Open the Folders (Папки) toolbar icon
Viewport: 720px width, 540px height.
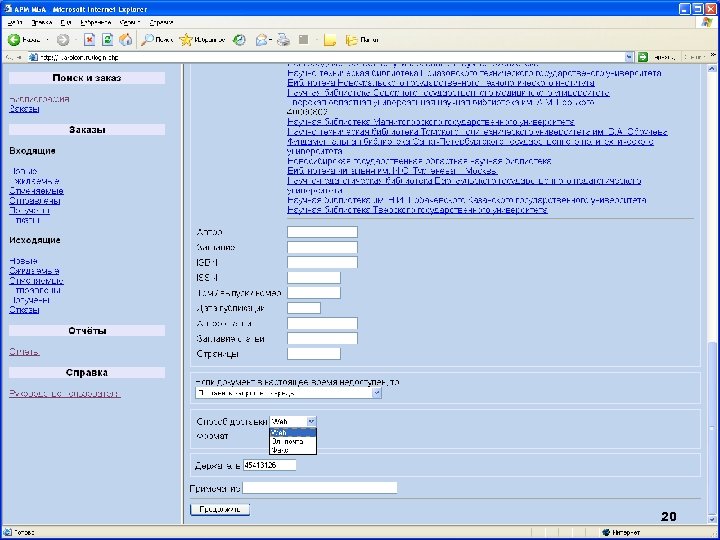352,40
